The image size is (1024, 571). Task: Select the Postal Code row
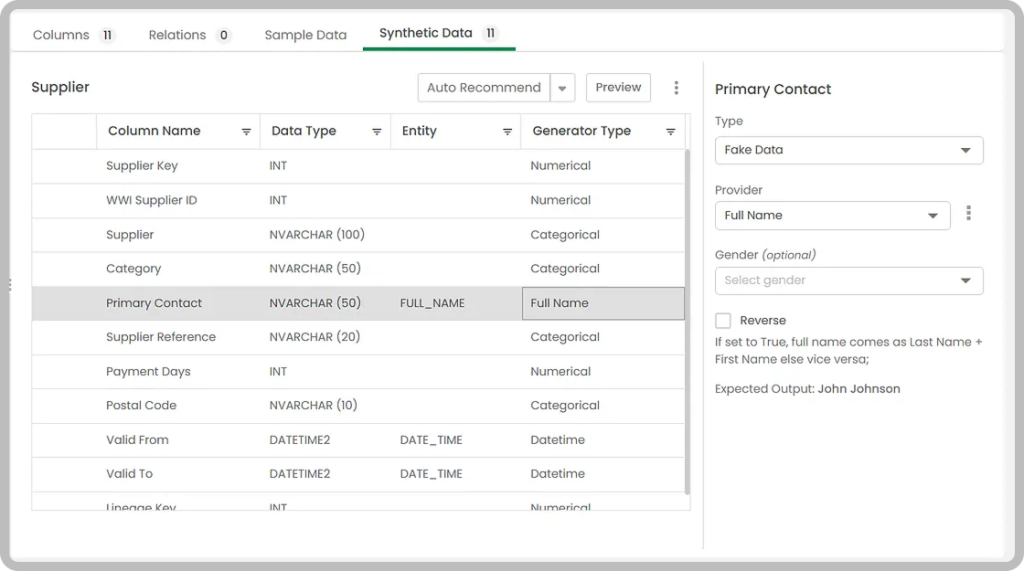click(x=358, y=406)
